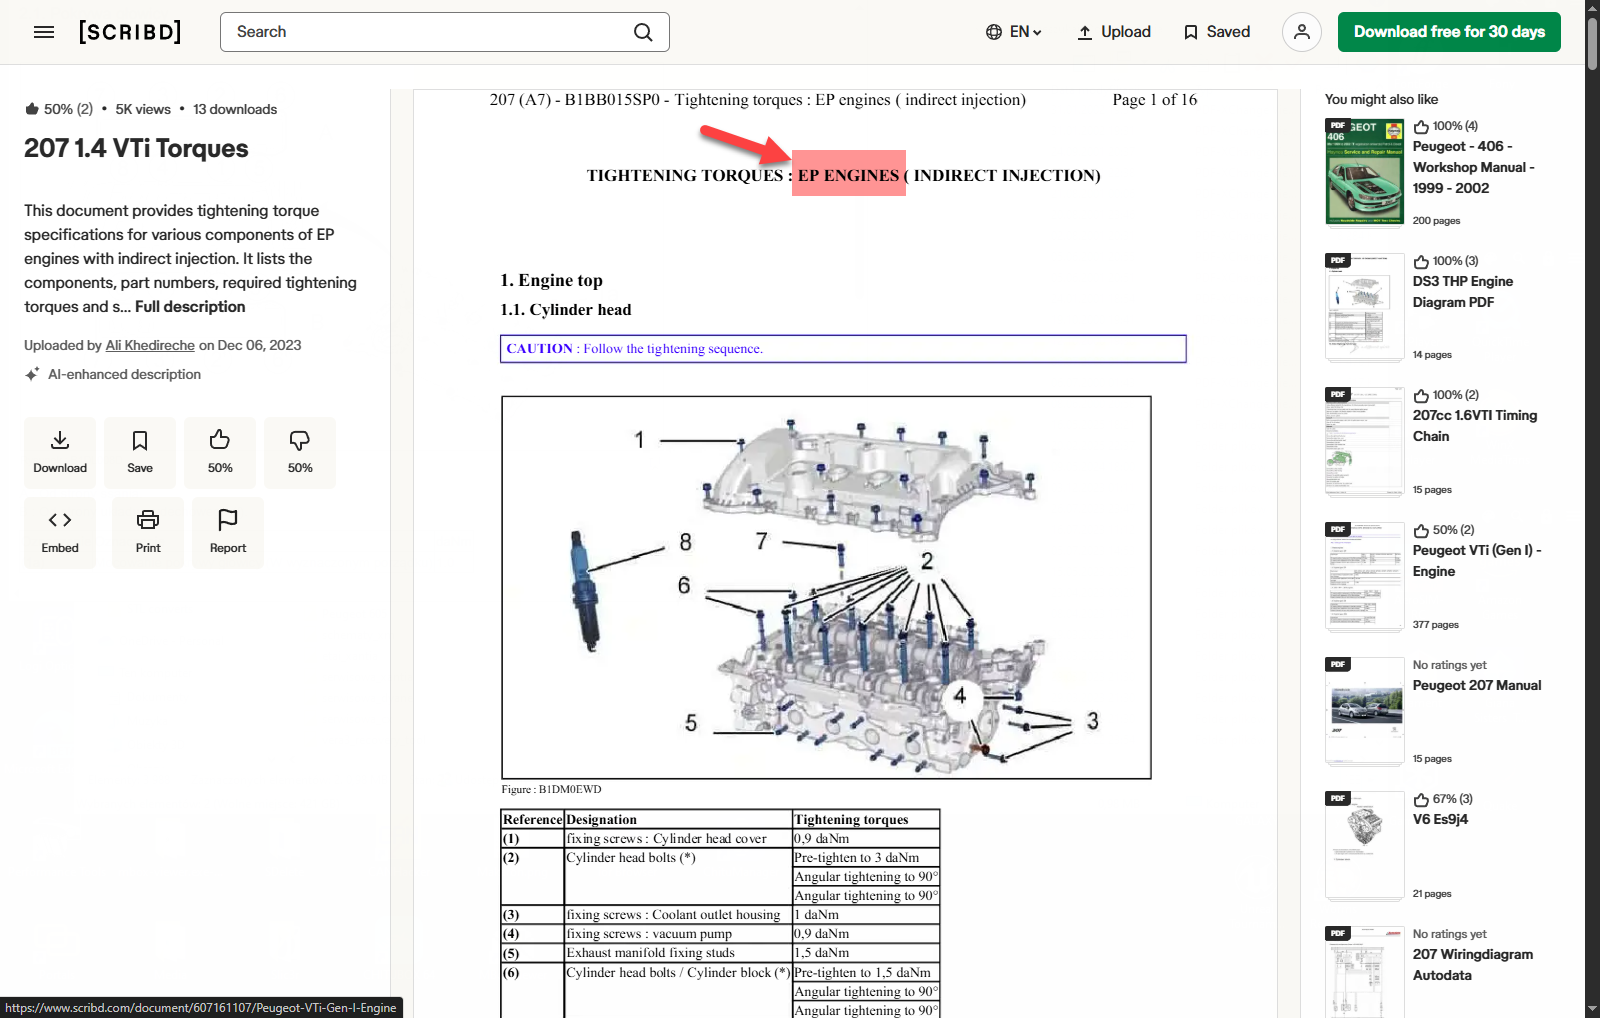Click 'Page 1 of 16' text
The width and height of the screenshot is (1600, 1018).
pyautogui.click(x=1154, y=100)
